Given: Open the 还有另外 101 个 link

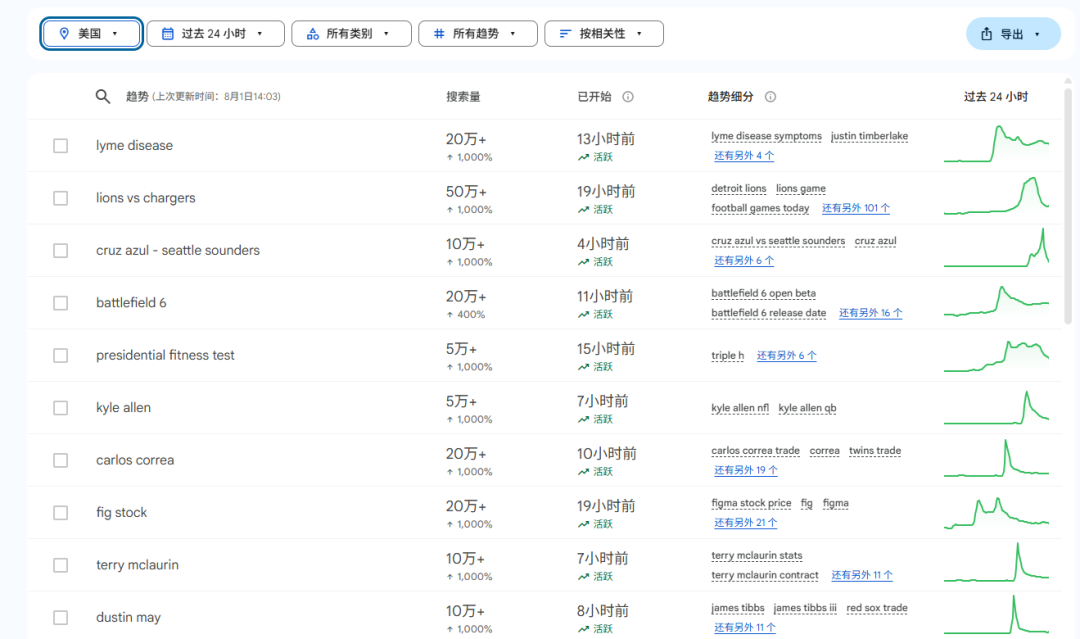Looking at the screenshot, I should point(856,208).
